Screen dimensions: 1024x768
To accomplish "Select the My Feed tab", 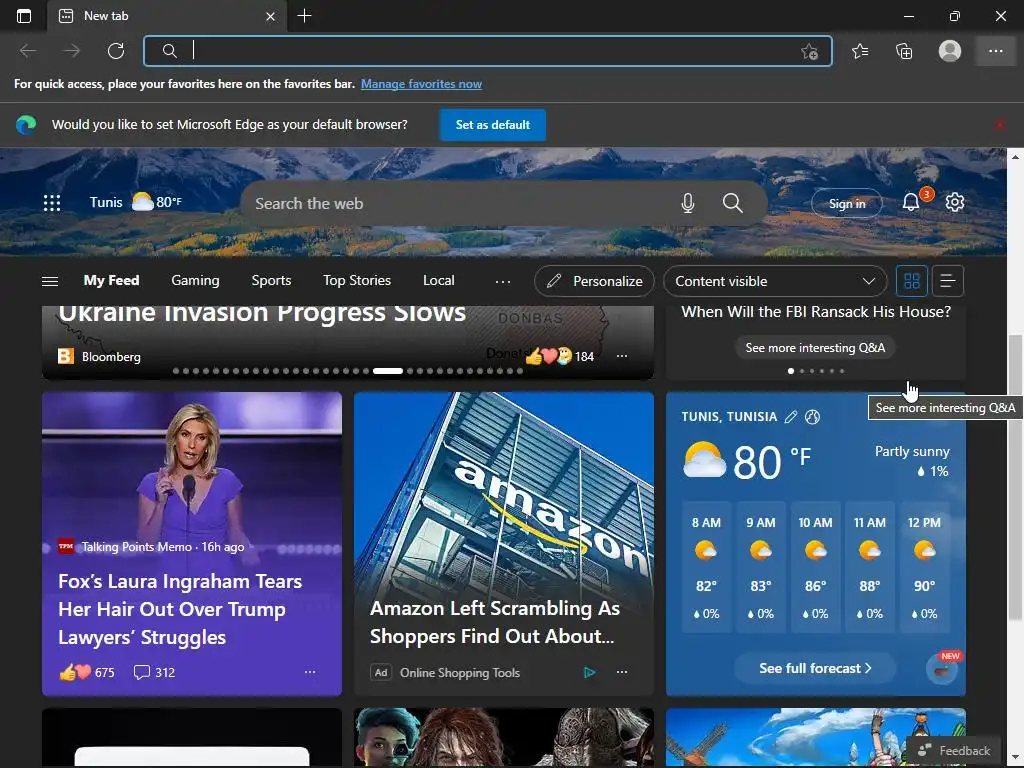I will pyautogui.click(x=111, y=280).
